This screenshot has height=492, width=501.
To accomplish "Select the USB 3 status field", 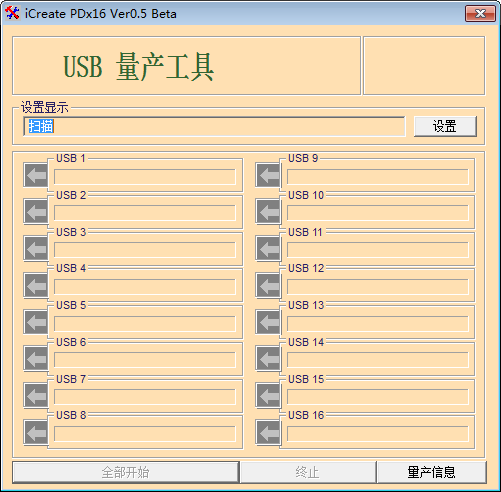I will point(145,250).
